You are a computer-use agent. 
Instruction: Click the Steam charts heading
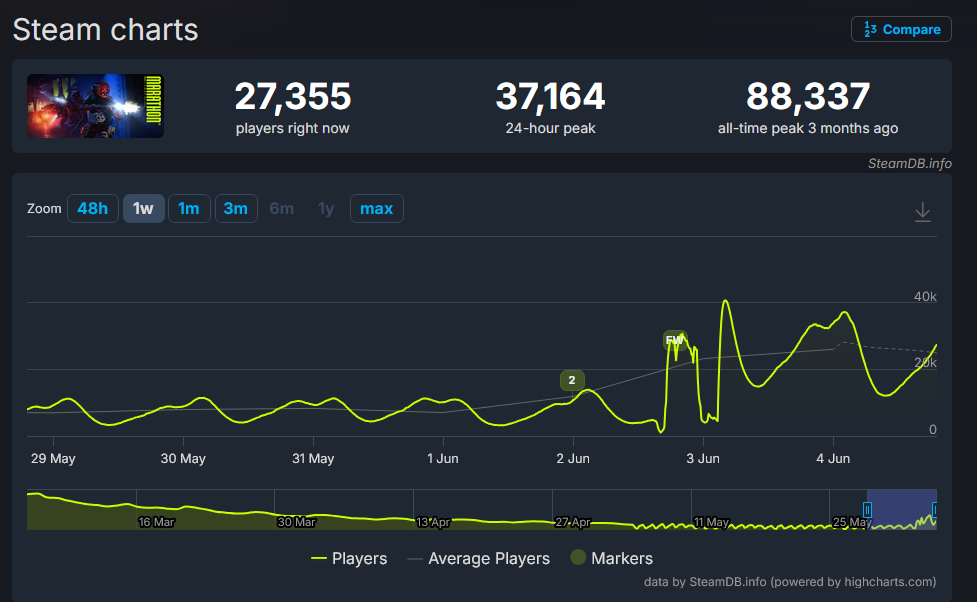105,30
